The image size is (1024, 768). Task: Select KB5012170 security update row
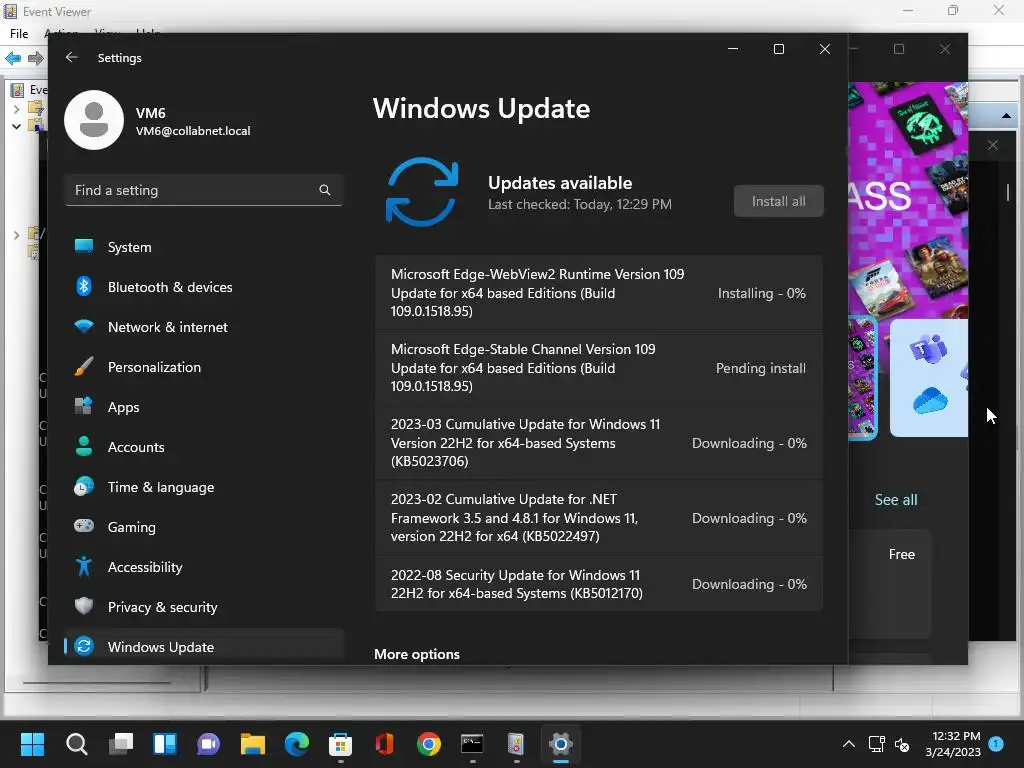(599, 584)
